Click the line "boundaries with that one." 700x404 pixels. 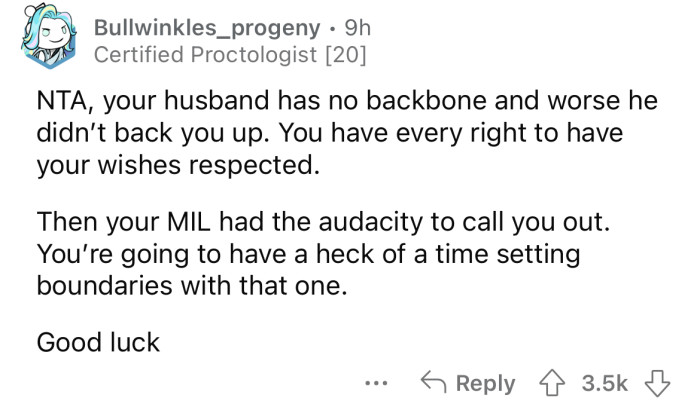click(188, 285)
